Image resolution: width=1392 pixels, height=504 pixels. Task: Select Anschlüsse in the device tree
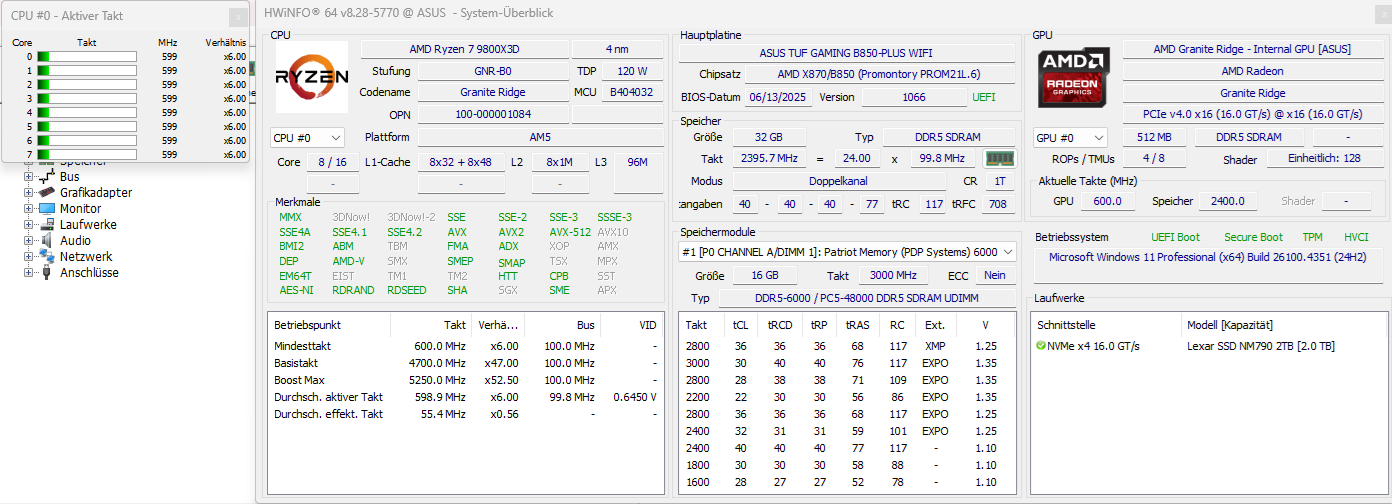(89, 273)
